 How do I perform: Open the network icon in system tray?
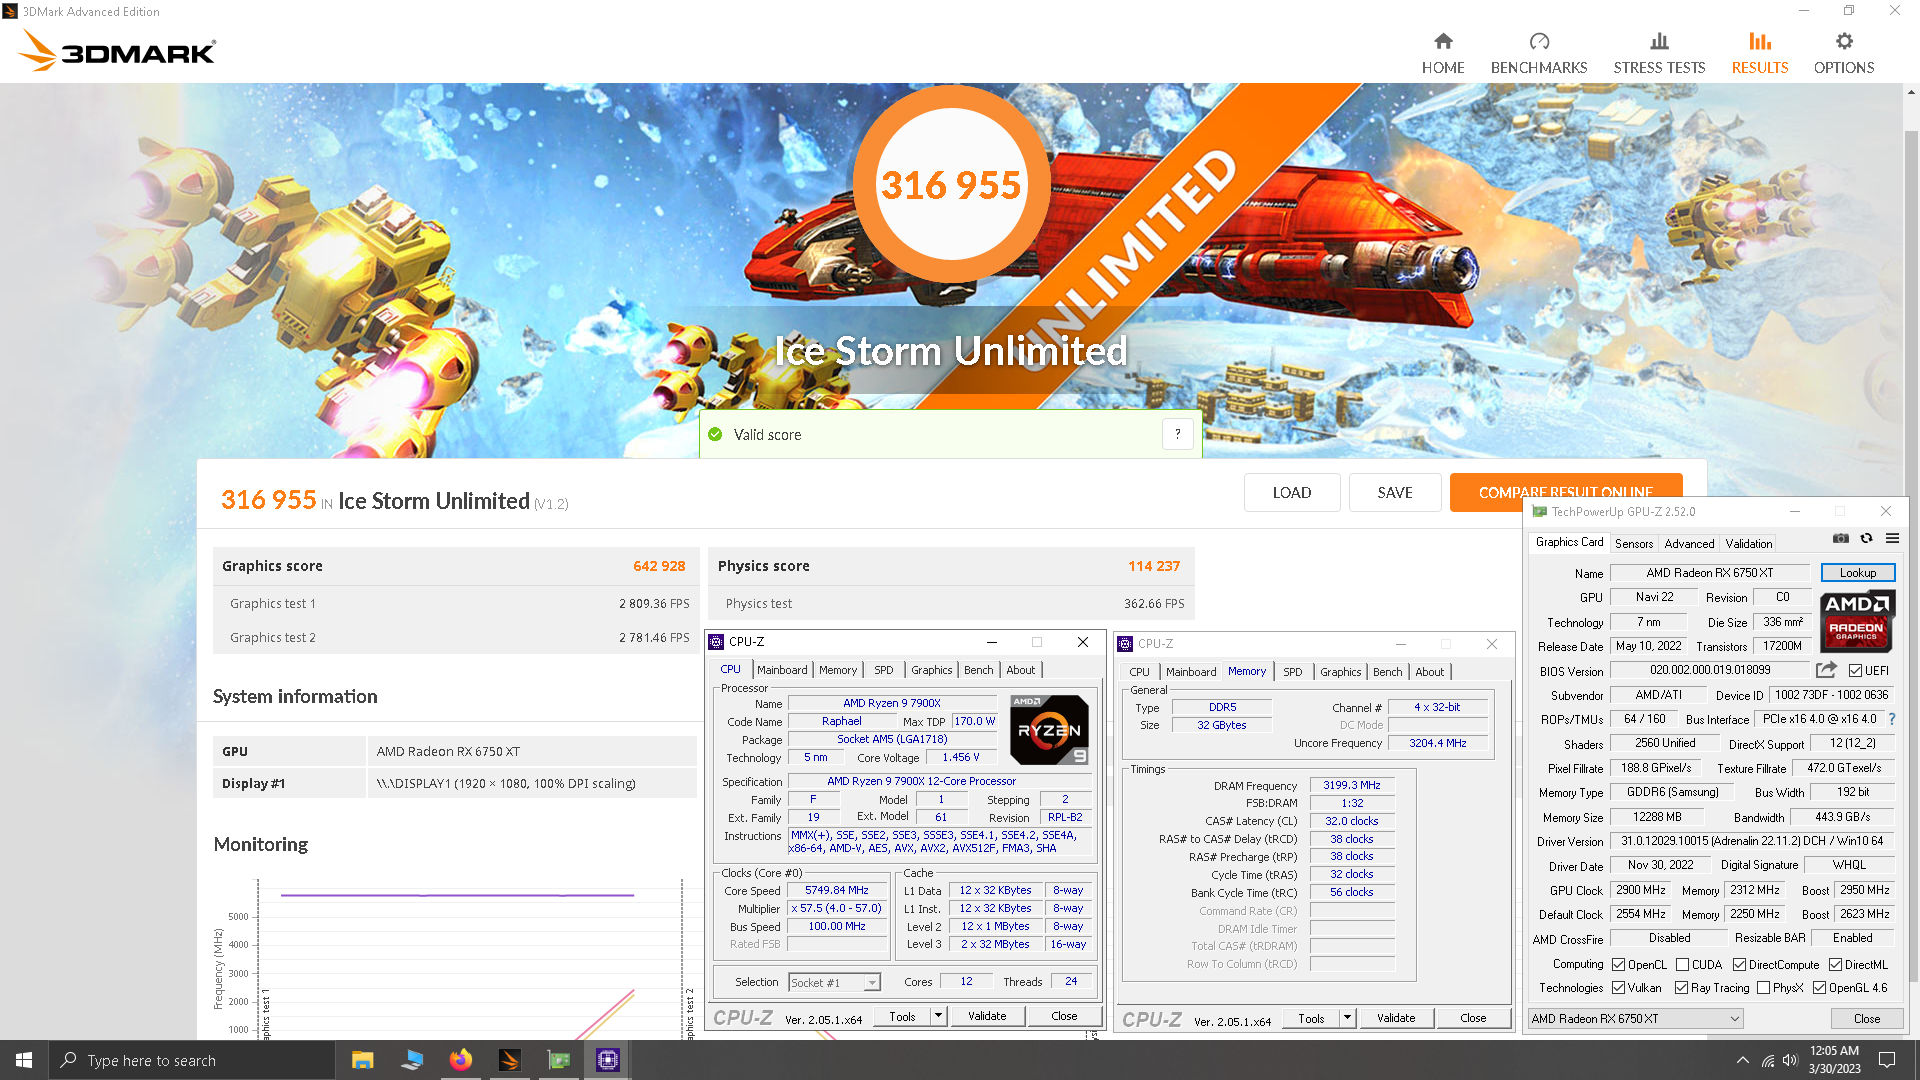pos(1767,1060)
